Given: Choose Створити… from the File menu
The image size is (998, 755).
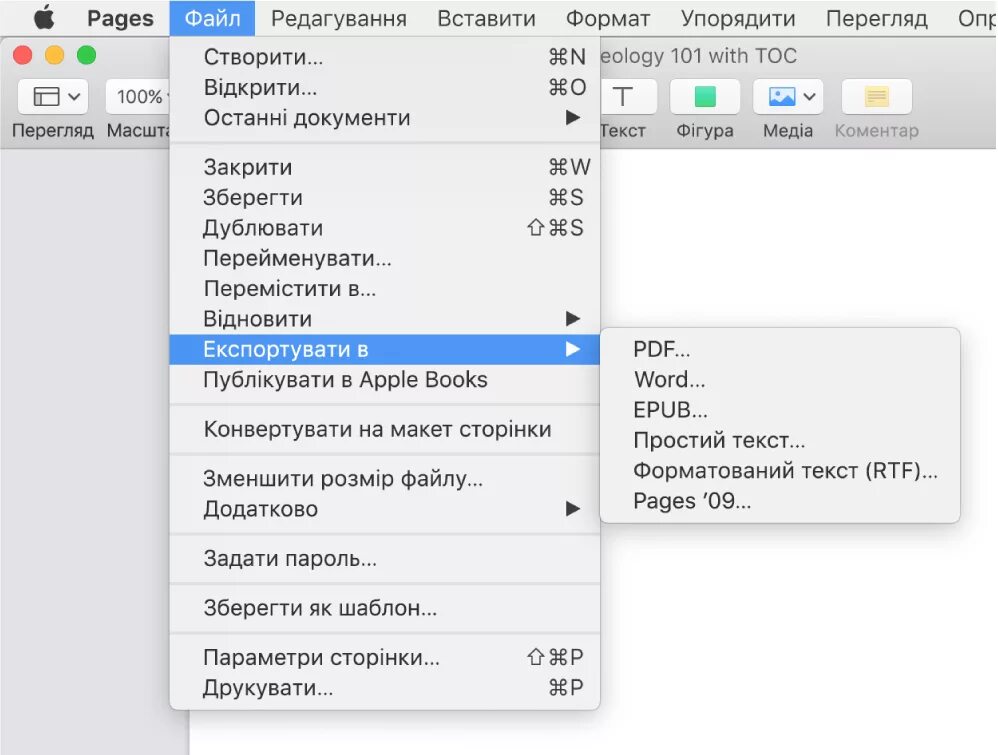Looking at the screenshot, I should (x=384, y=57).
